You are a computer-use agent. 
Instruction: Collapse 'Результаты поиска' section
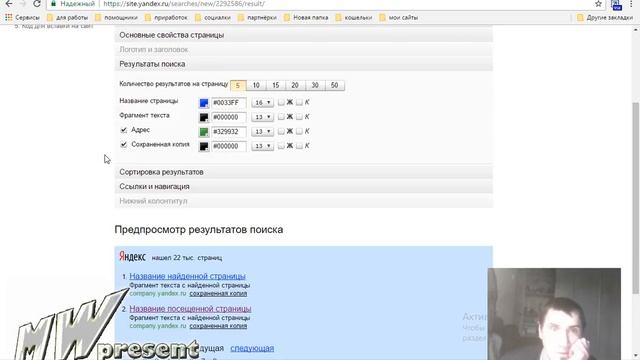[x=304, y=64]
